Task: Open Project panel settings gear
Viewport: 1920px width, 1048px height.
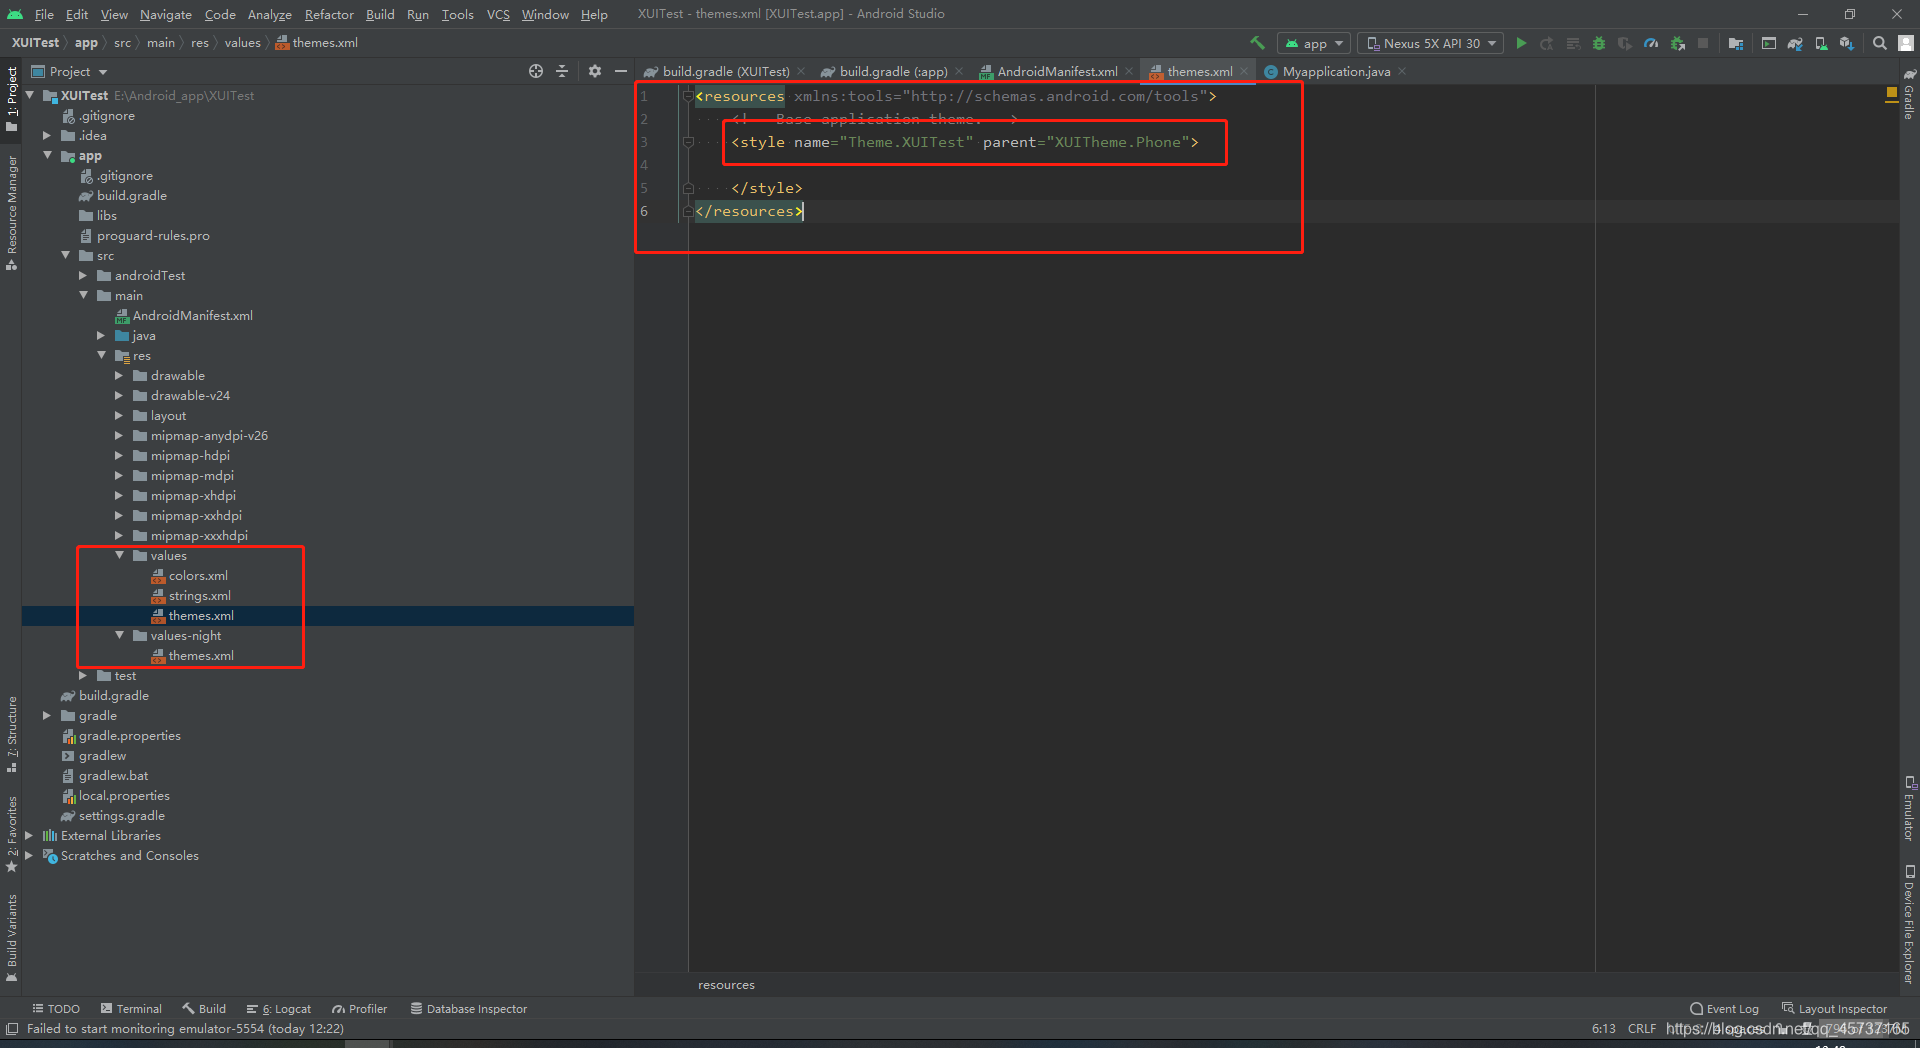Action: pos(595,71)
